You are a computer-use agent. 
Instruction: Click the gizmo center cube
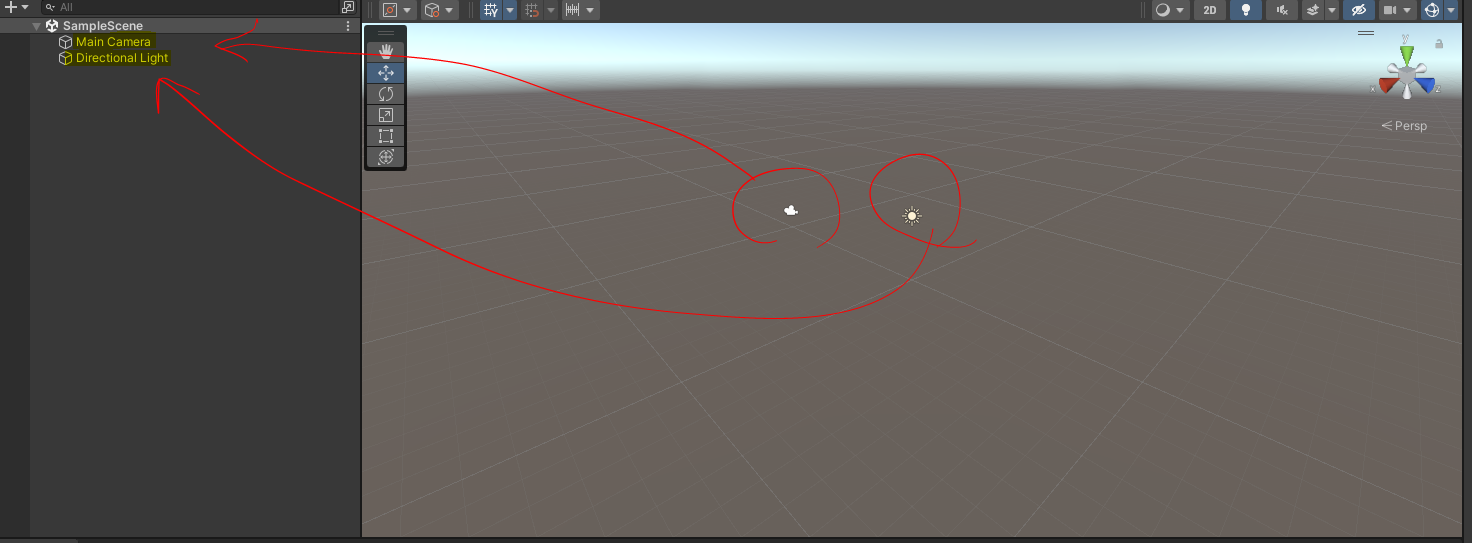click(1407, 75)
